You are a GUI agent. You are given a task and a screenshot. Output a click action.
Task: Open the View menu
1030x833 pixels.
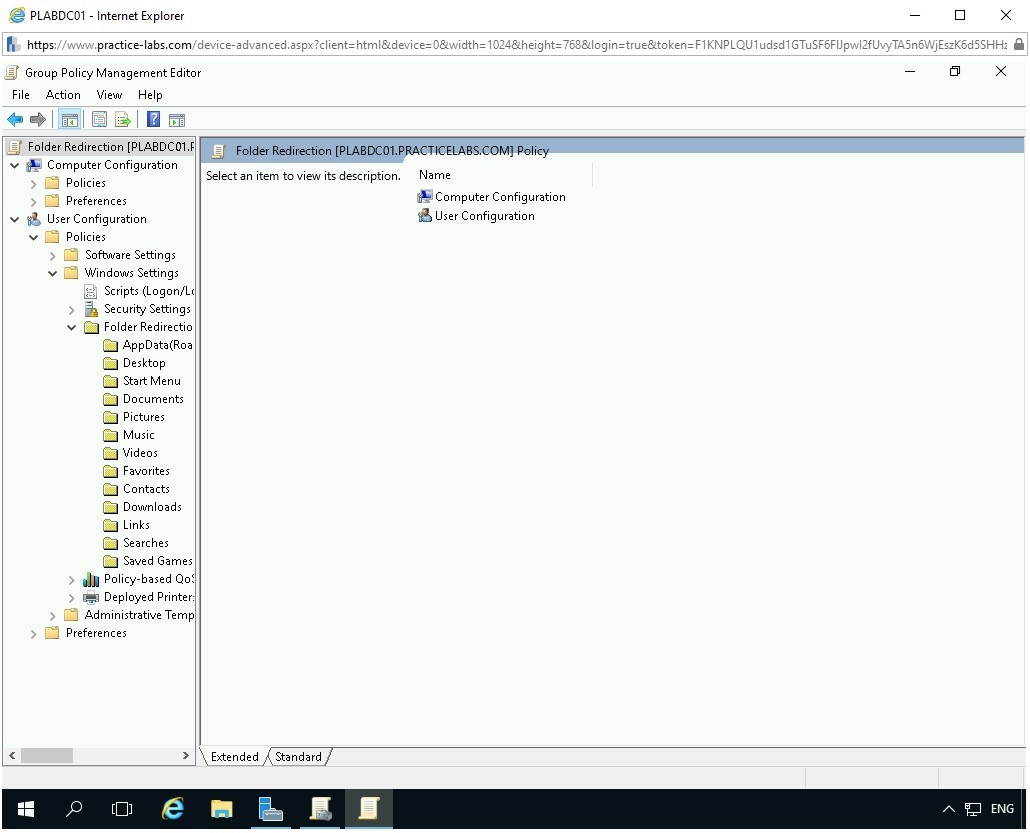109,95
